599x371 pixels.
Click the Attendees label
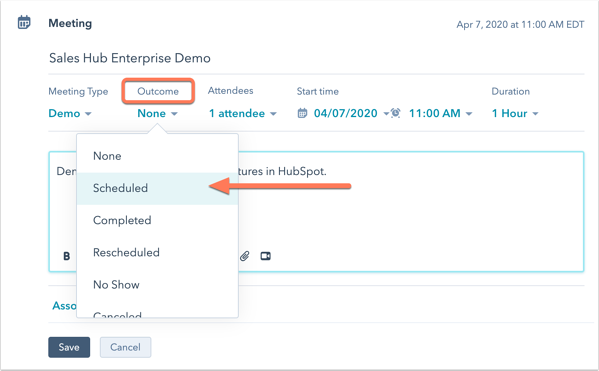tap(230, 91)
